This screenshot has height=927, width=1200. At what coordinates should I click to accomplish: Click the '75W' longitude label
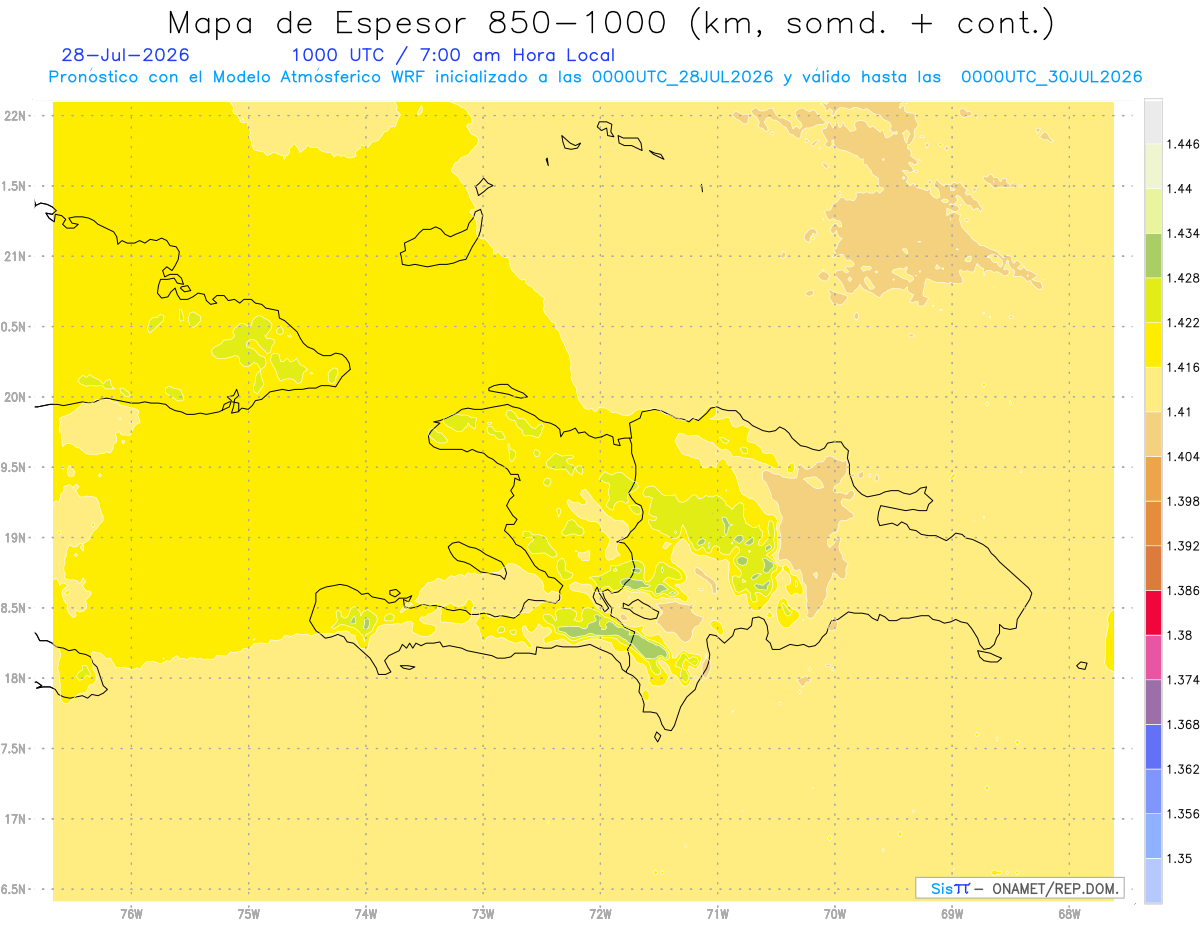(x=248, y=912)
